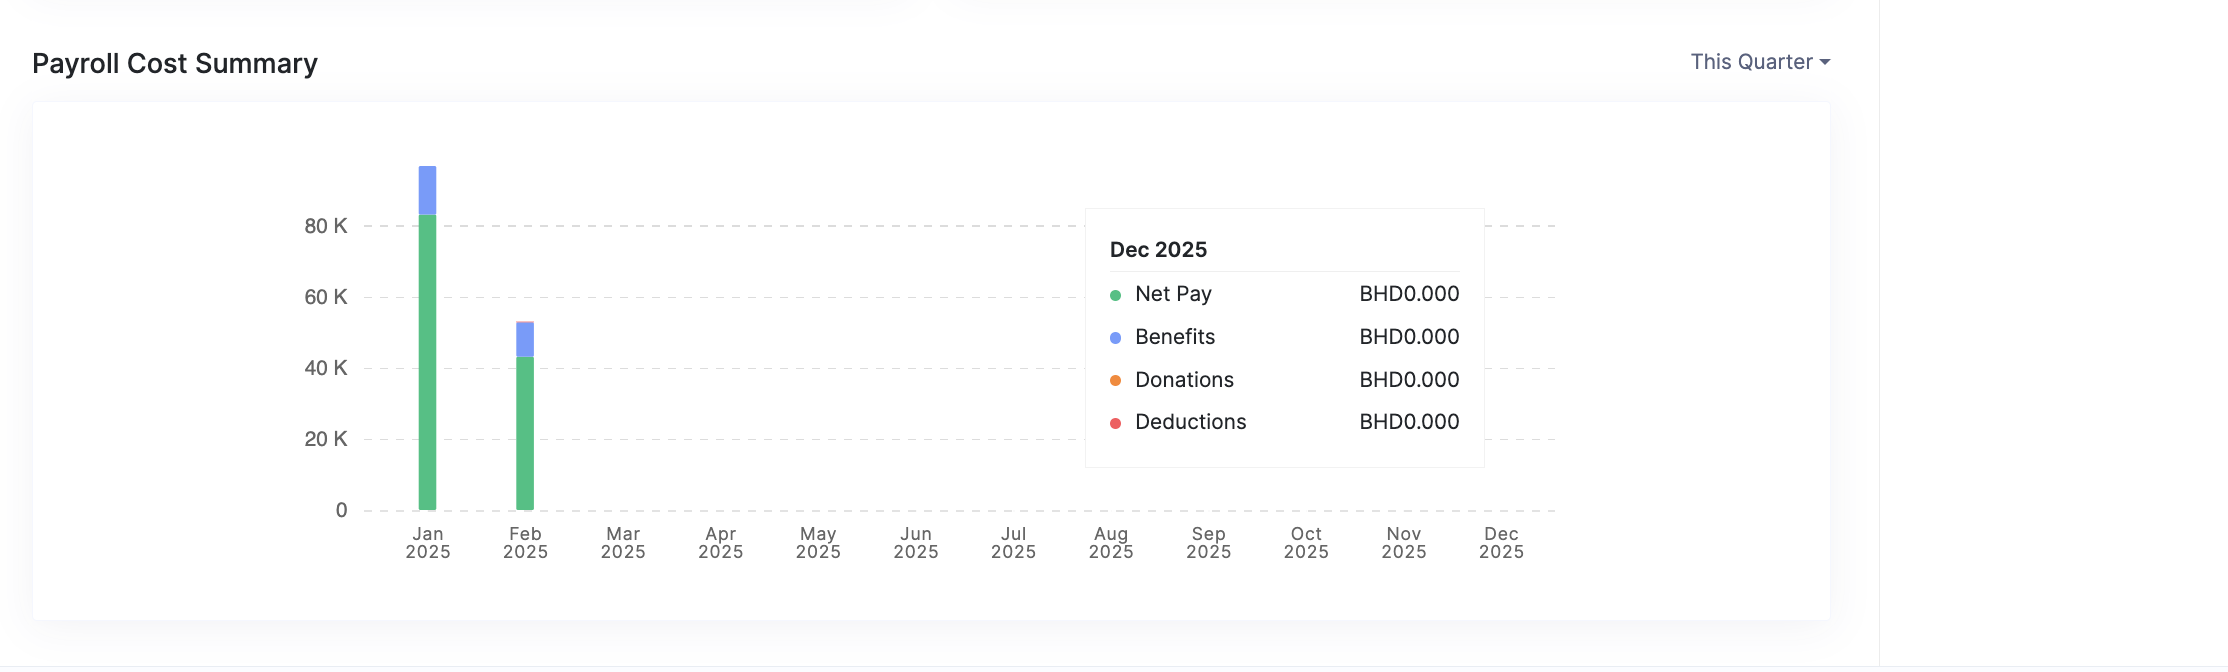The image size is (2228, 672).
Task: Click the Dec 2025 tooltip title
Action: click(x=1158, y=250)
